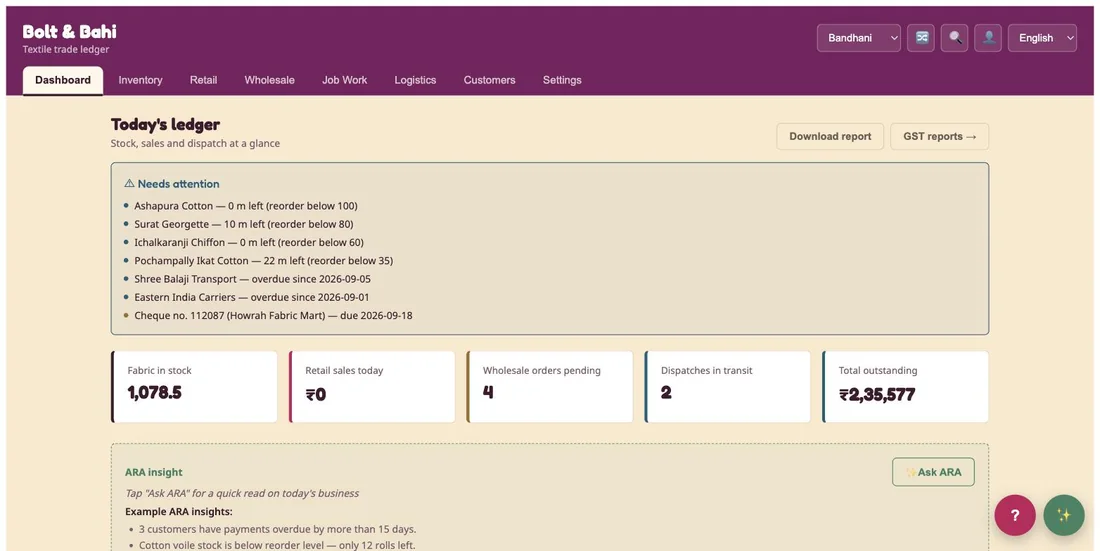Viewport: 1100px width, 551px height.
Task: Open the Dispatches in transit card
Action: [727, 387]
